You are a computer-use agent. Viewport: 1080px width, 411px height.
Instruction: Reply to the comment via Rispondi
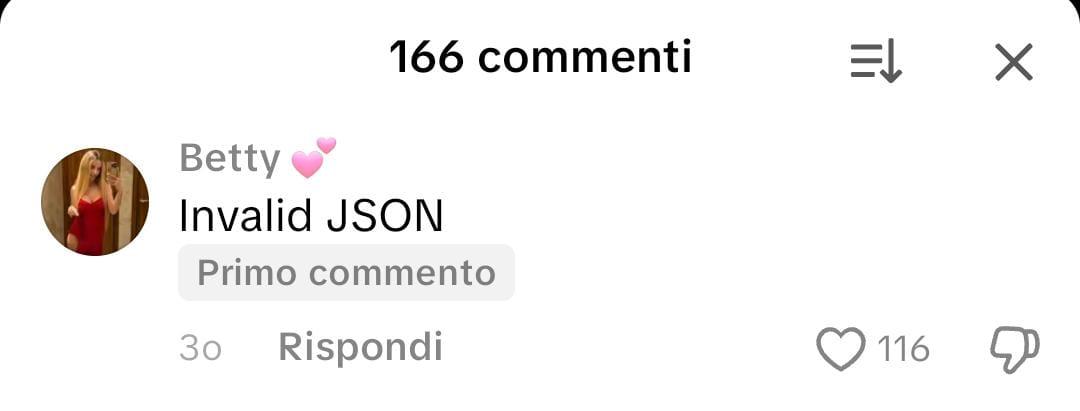pos(360,347)
